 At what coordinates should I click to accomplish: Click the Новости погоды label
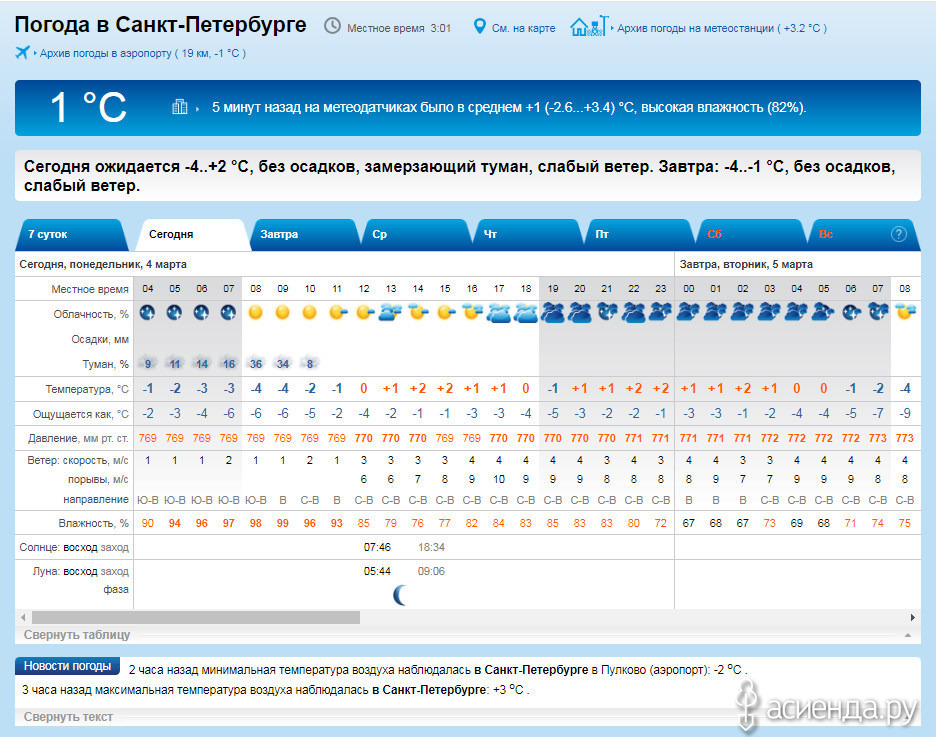pos(67,666)
